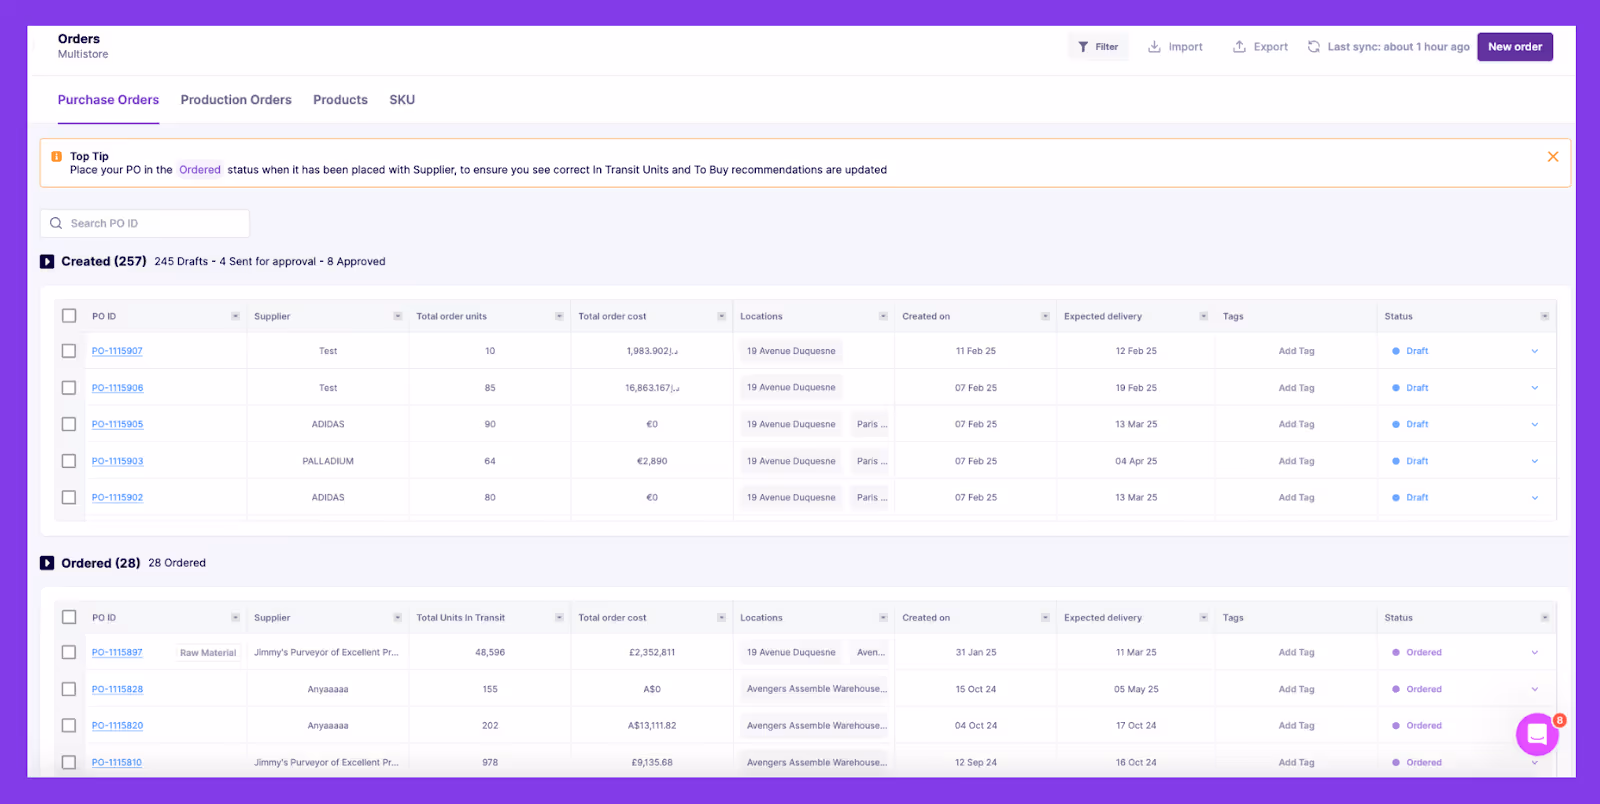Click Paris location chip for PO-1115903
This screenshot has width=1600, height=804.
(871, 461)
